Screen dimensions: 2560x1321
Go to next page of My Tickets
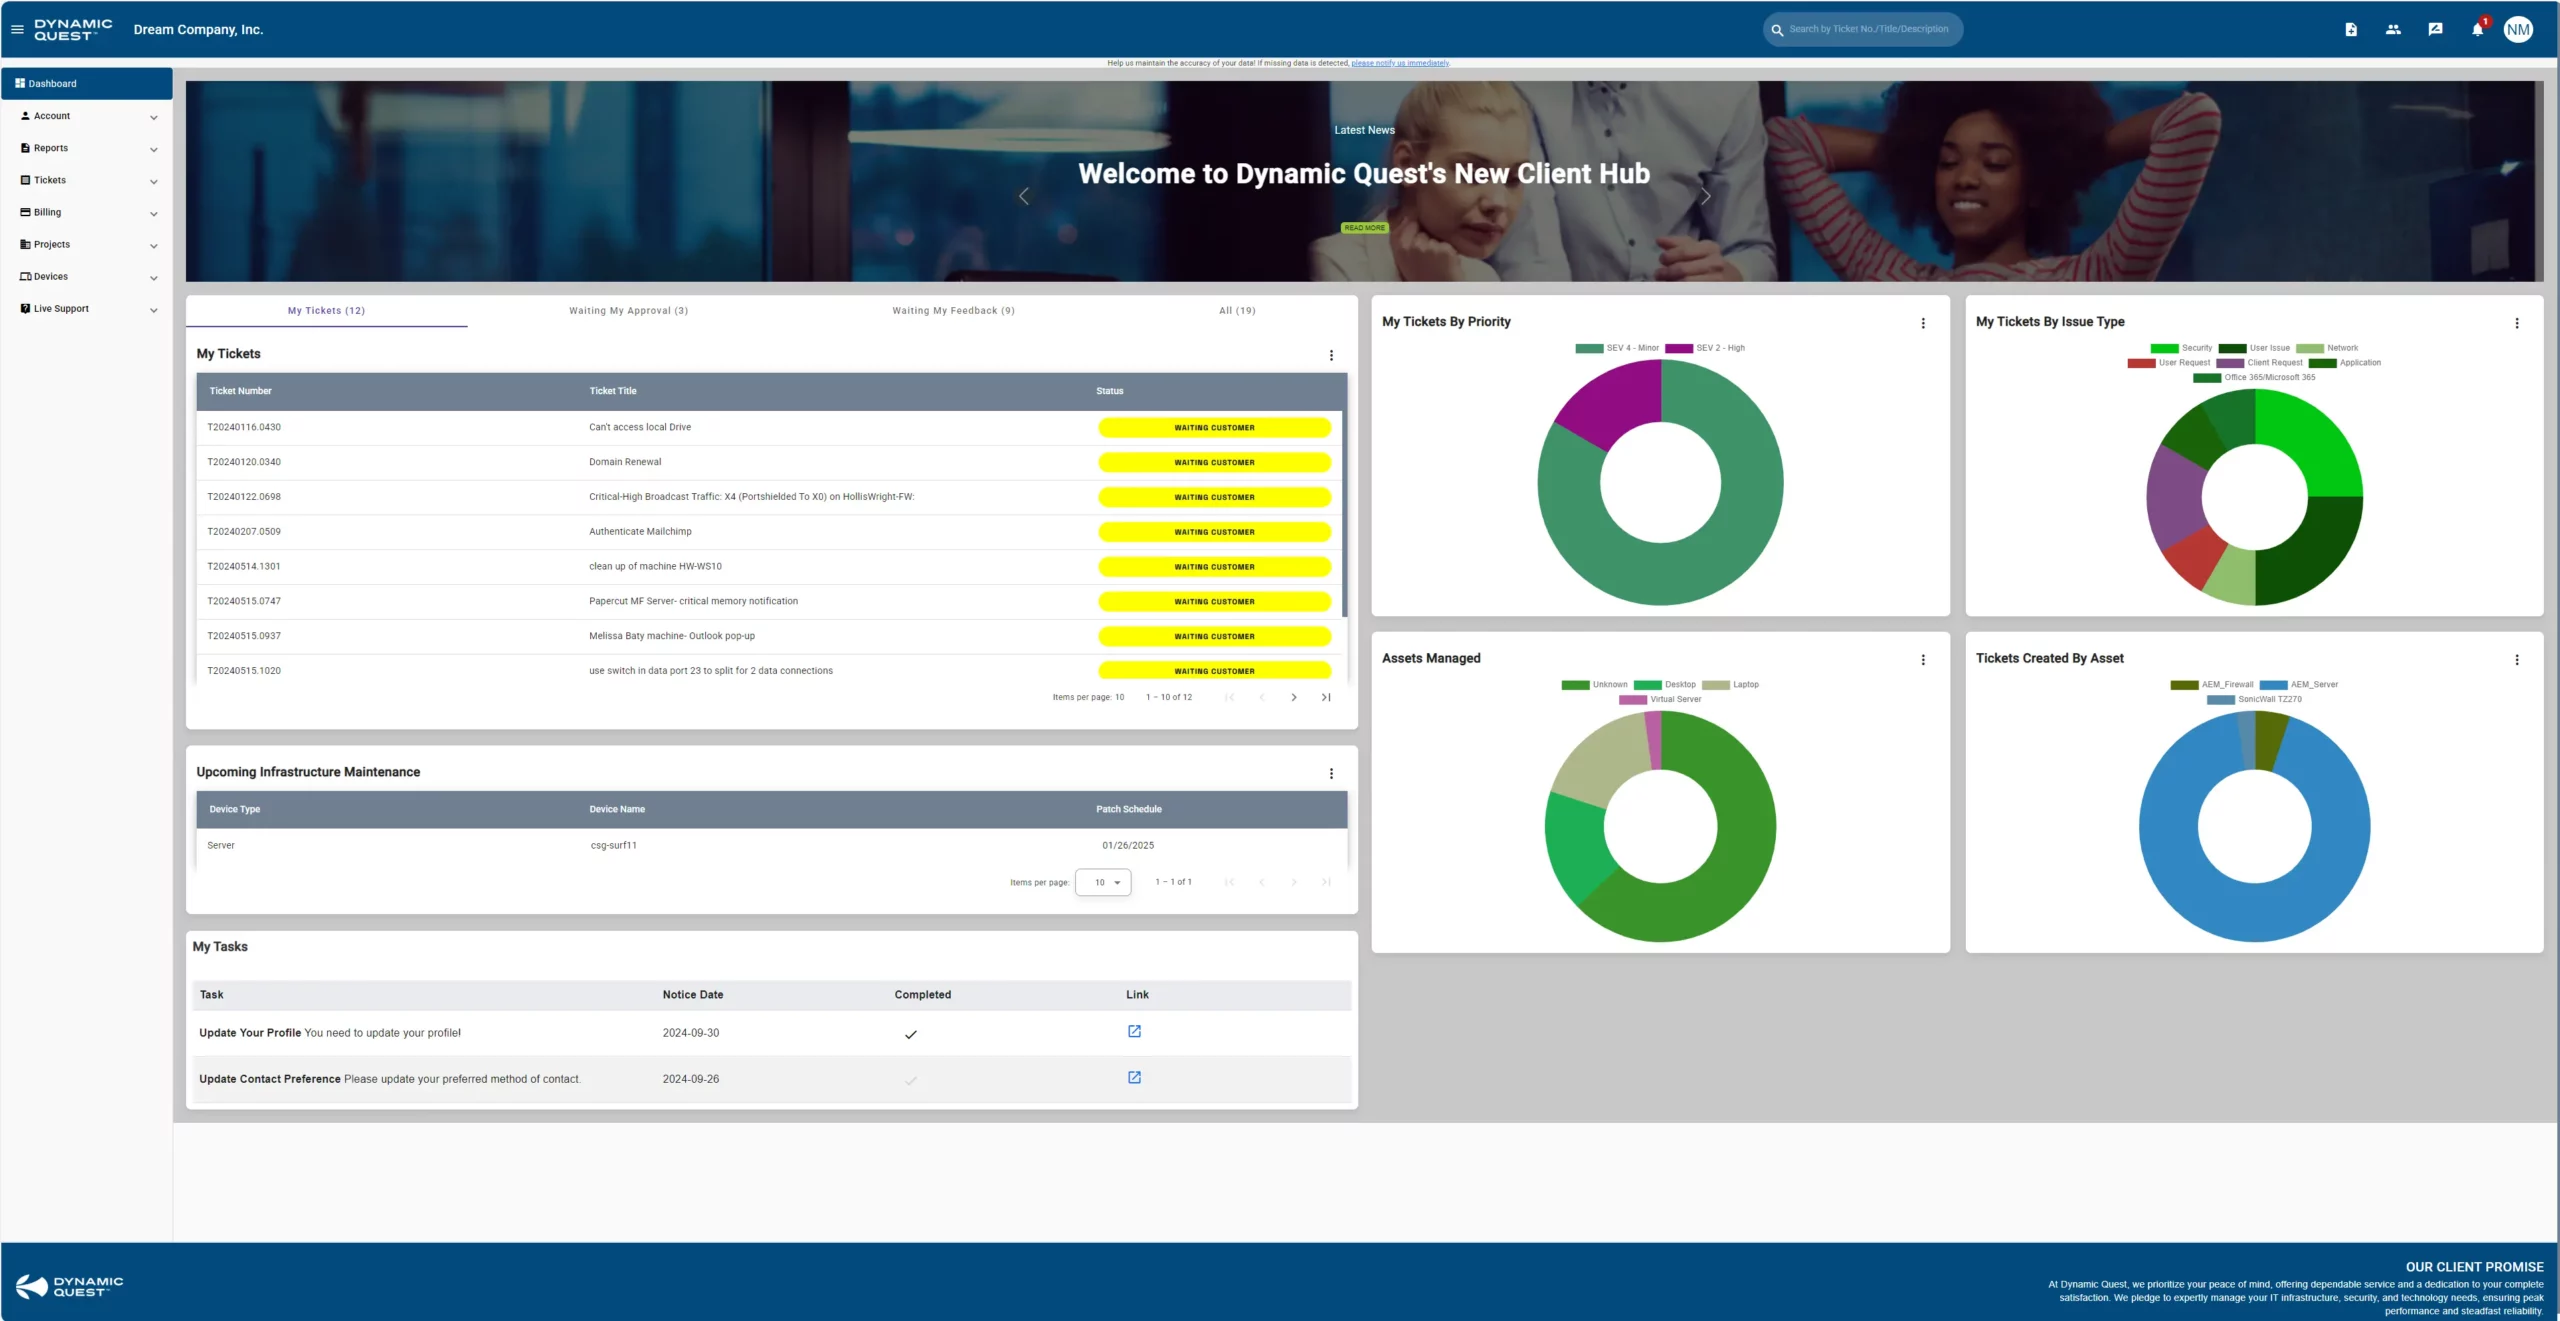[x=1294, y=697]
